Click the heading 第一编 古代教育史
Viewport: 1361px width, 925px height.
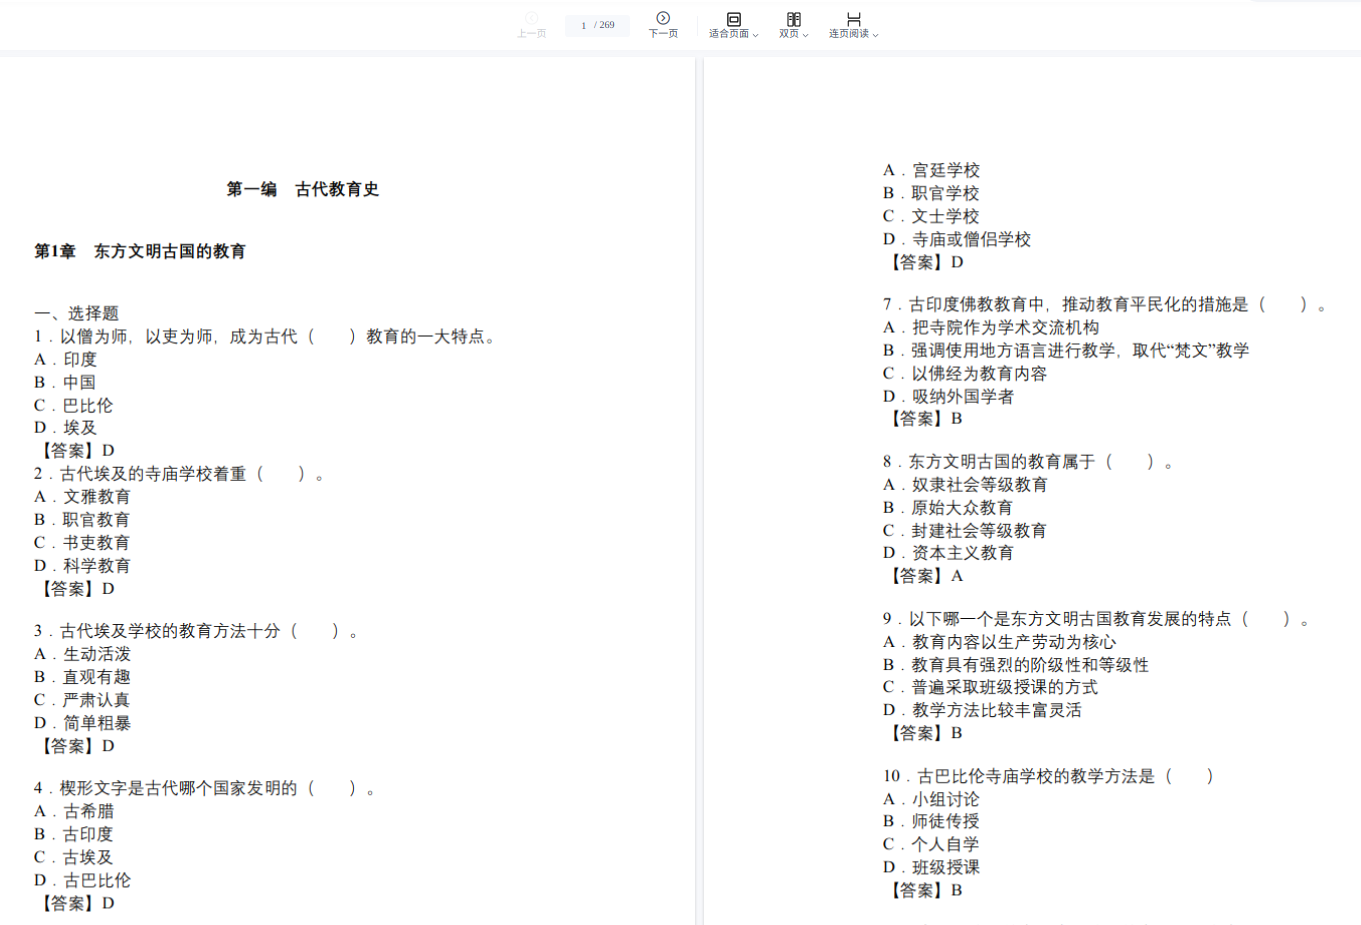(x=302, y=189)
